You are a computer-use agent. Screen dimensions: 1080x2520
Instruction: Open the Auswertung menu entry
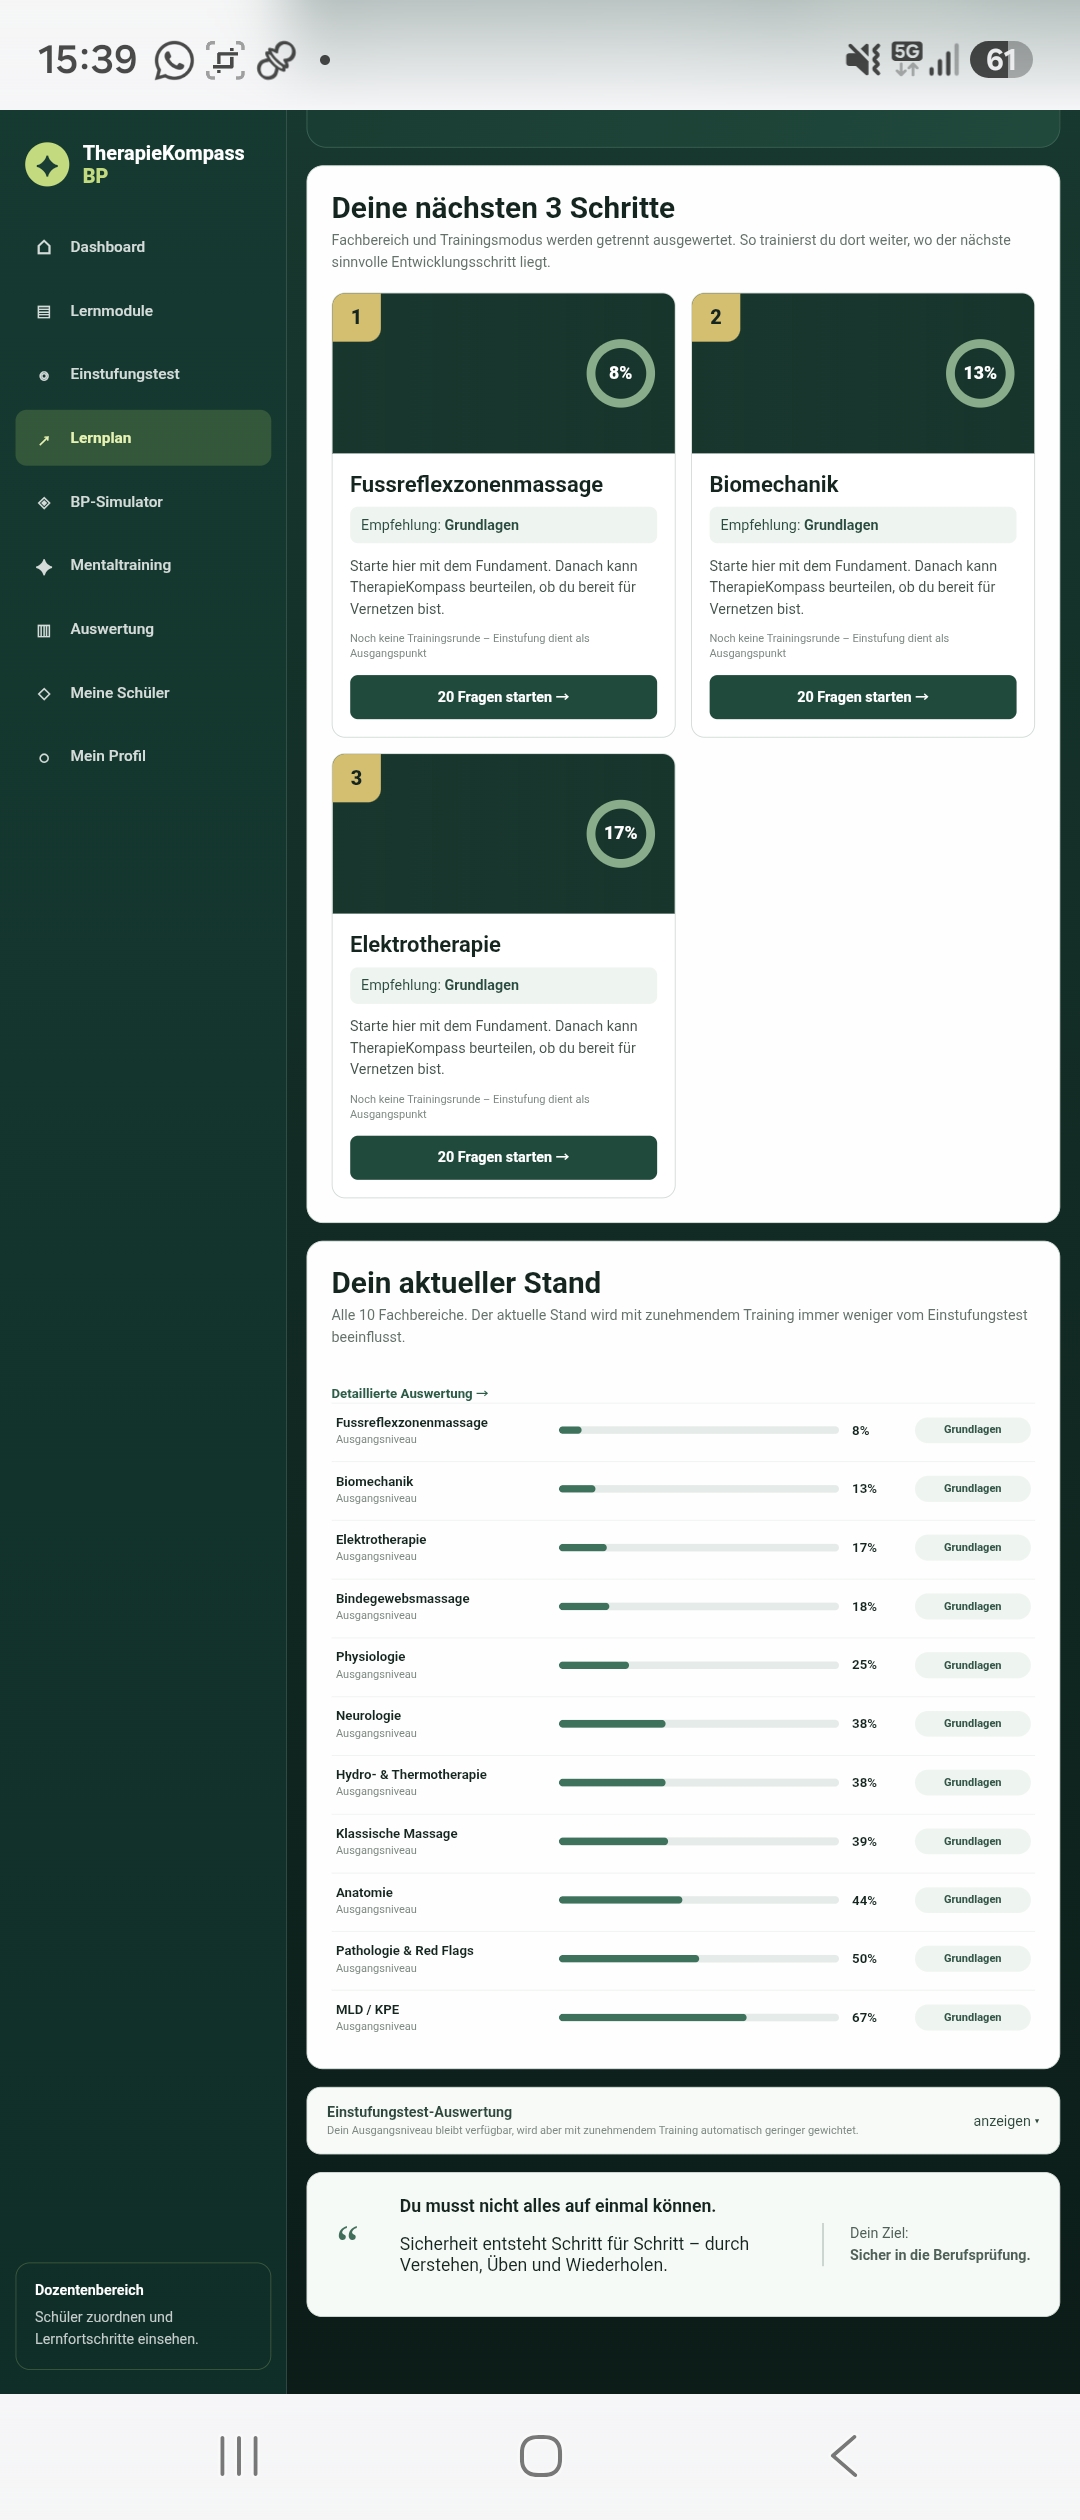[143, 629]
